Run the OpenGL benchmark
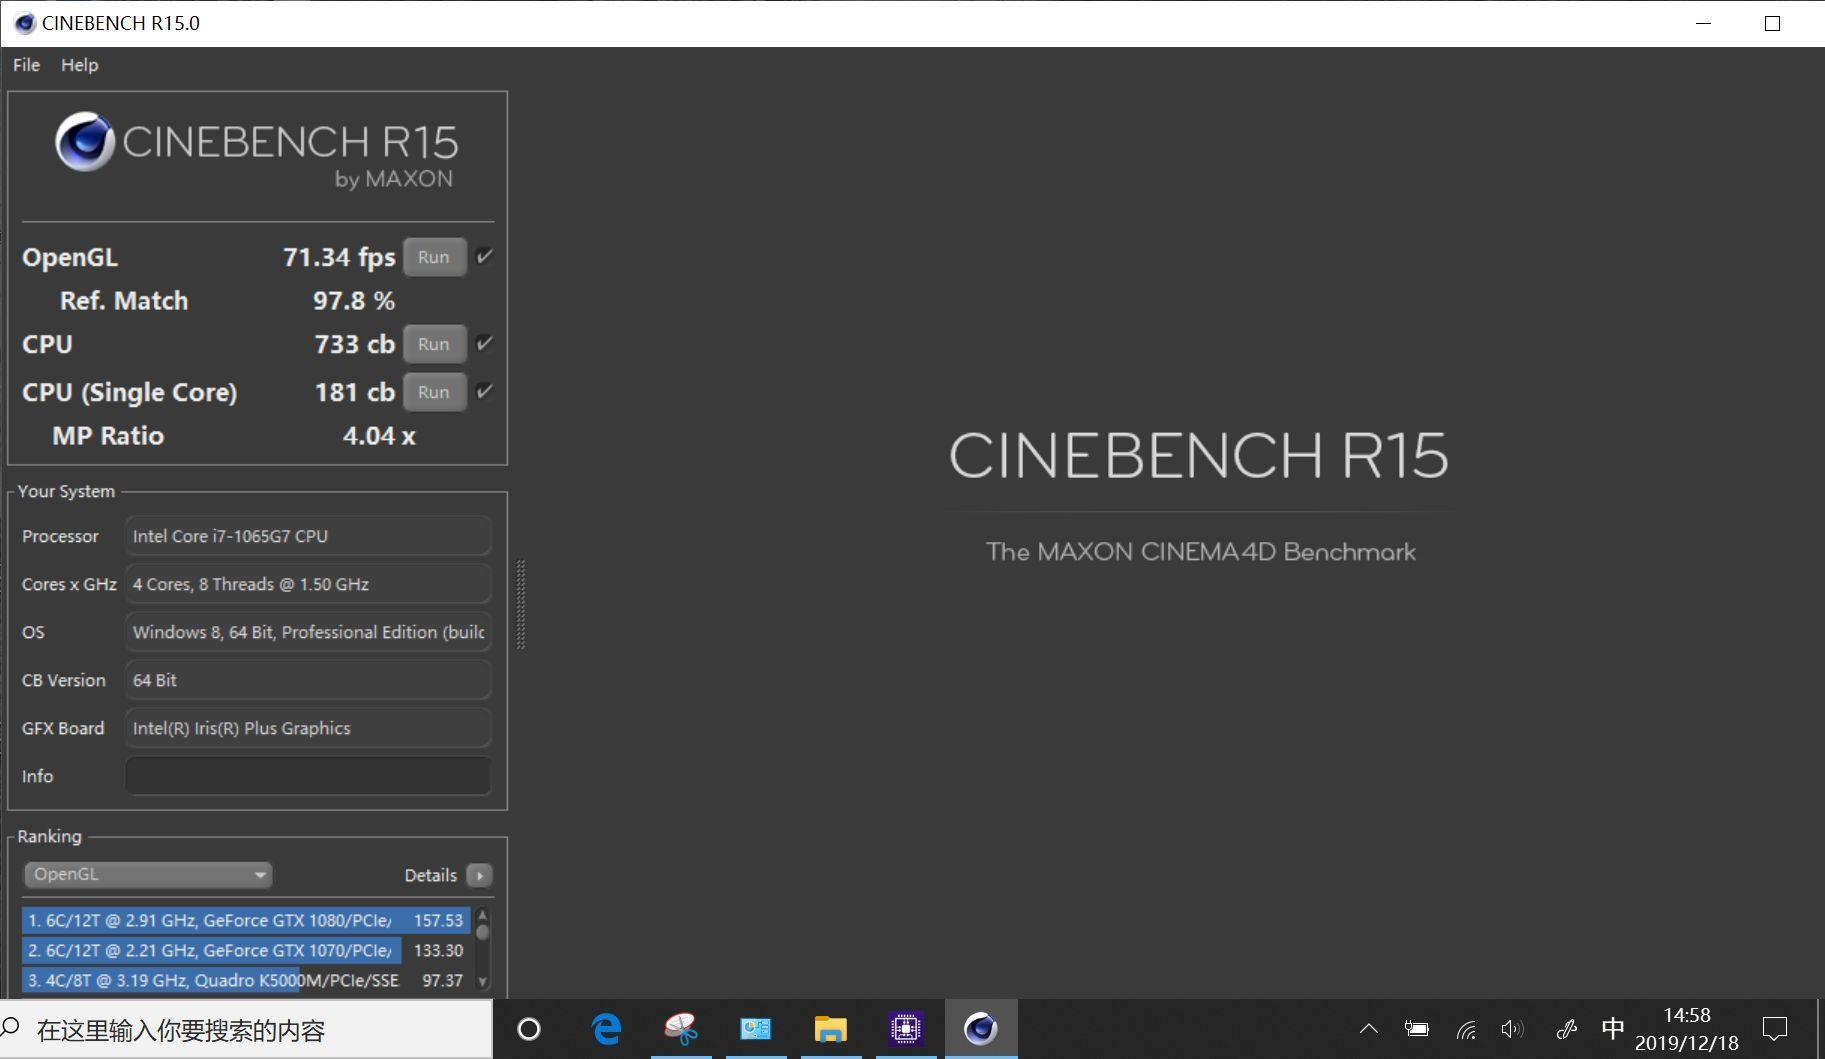 pyautogui.click(x=434, y=257)
